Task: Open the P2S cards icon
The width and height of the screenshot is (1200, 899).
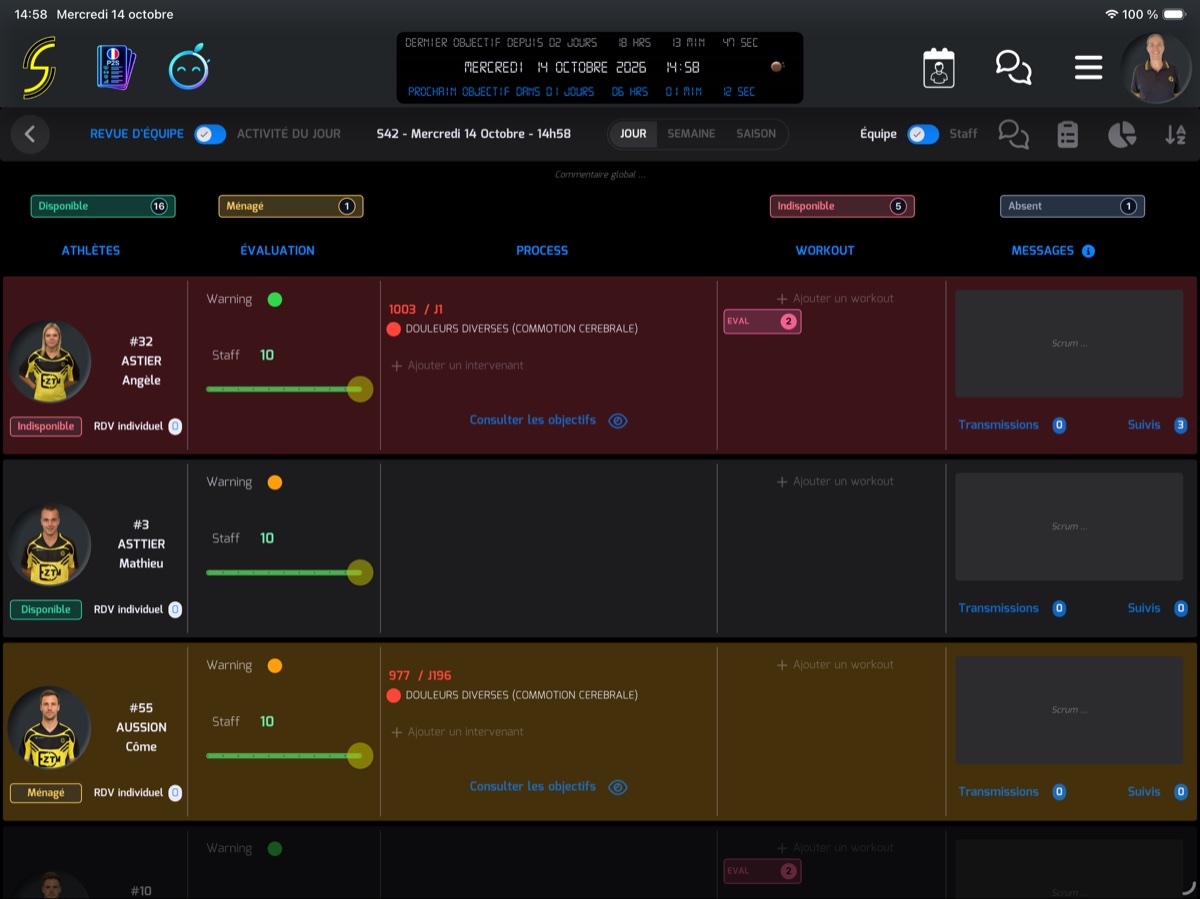Action: [x=116, y=68]
